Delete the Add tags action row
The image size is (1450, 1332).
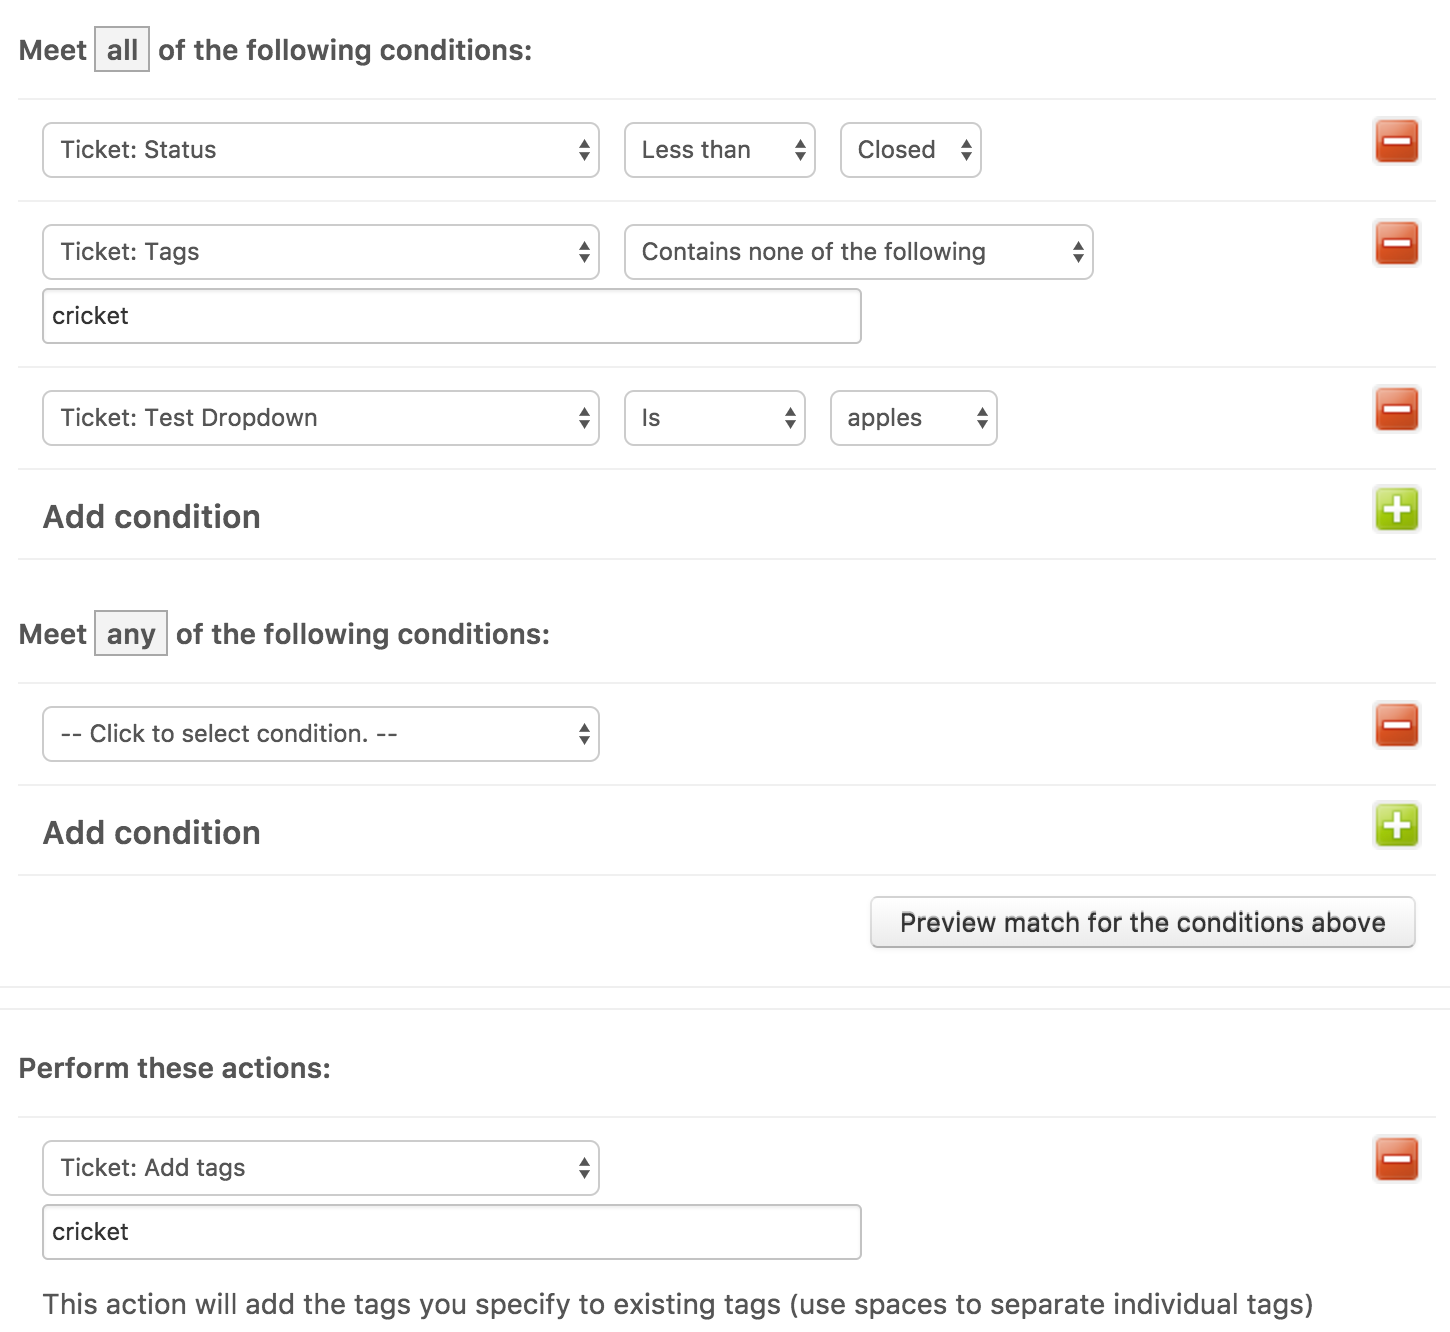[1396, 1159]
